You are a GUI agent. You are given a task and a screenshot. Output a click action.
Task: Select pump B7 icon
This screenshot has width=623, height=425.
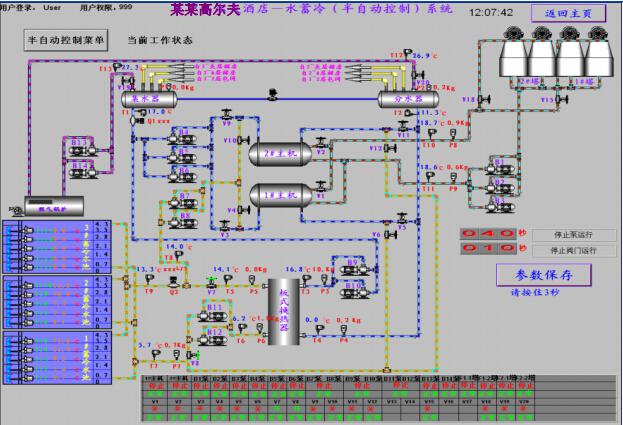pyautogui.click(x=183, y=203)
